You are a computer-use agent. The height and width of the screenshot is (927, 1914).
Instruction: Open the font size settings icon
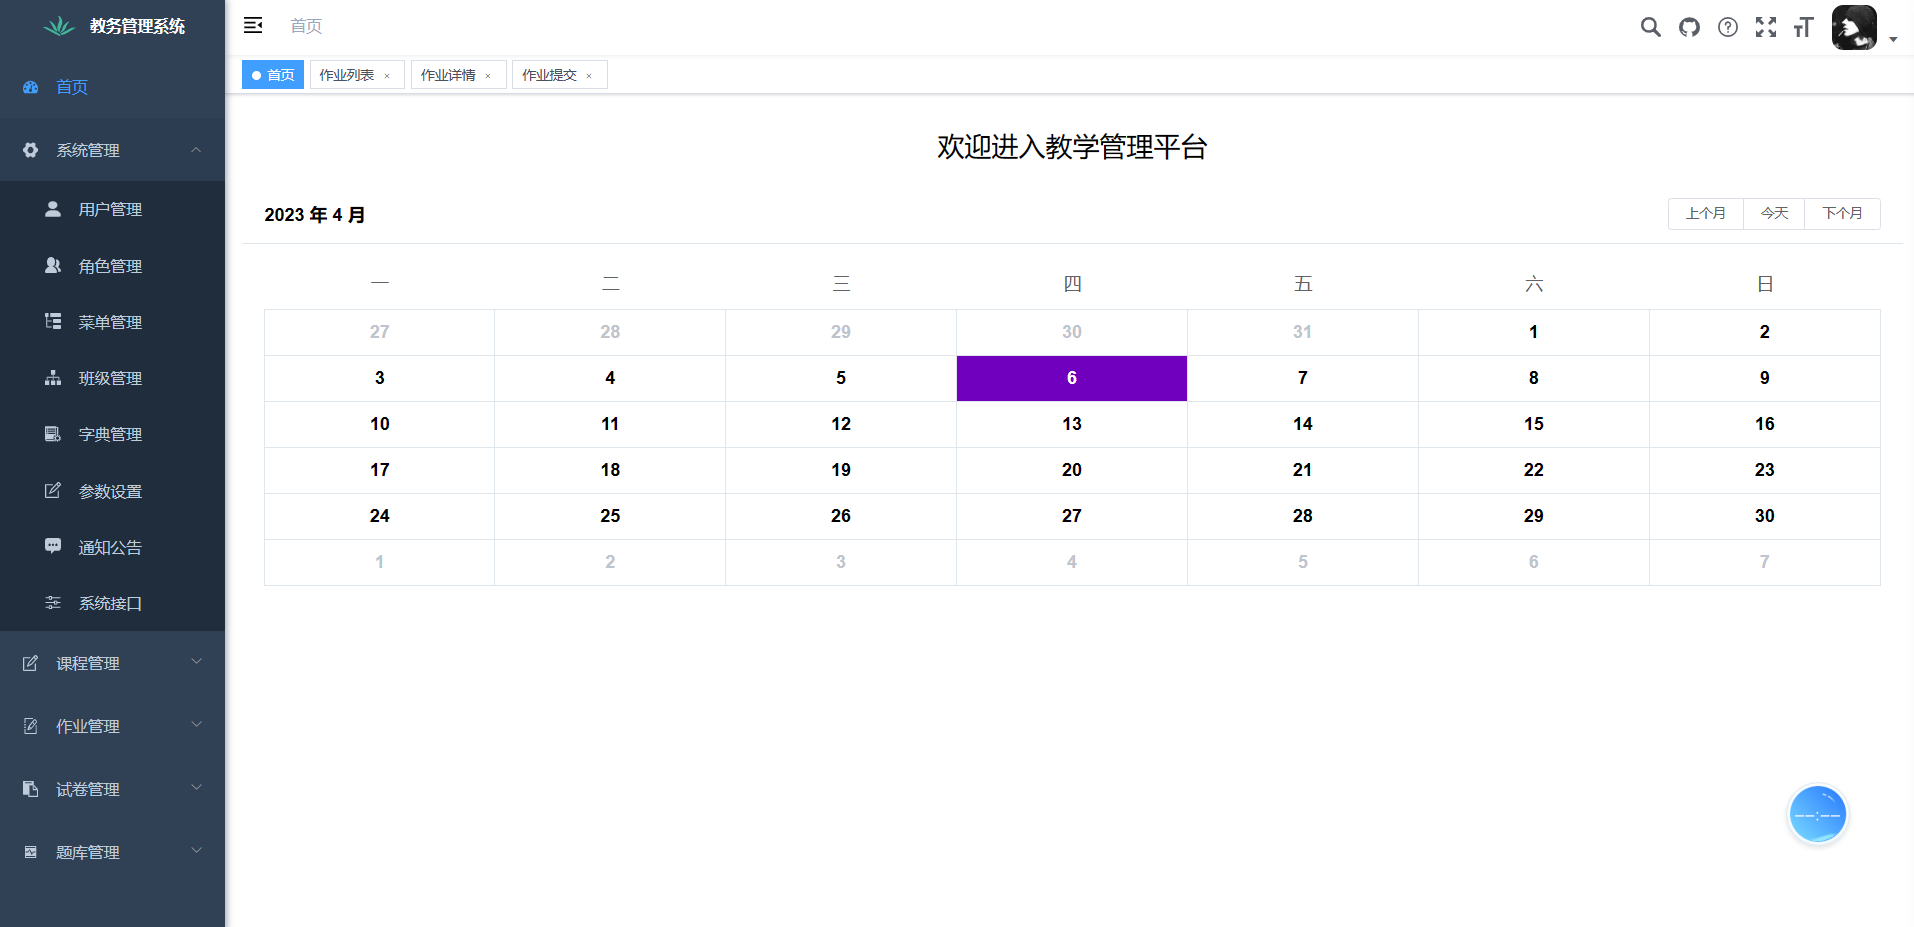click(x=1803, y=27)
